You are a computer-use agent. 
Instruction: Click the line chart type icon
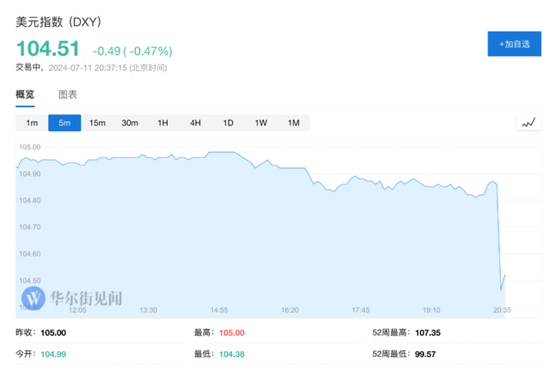point(528,123)
